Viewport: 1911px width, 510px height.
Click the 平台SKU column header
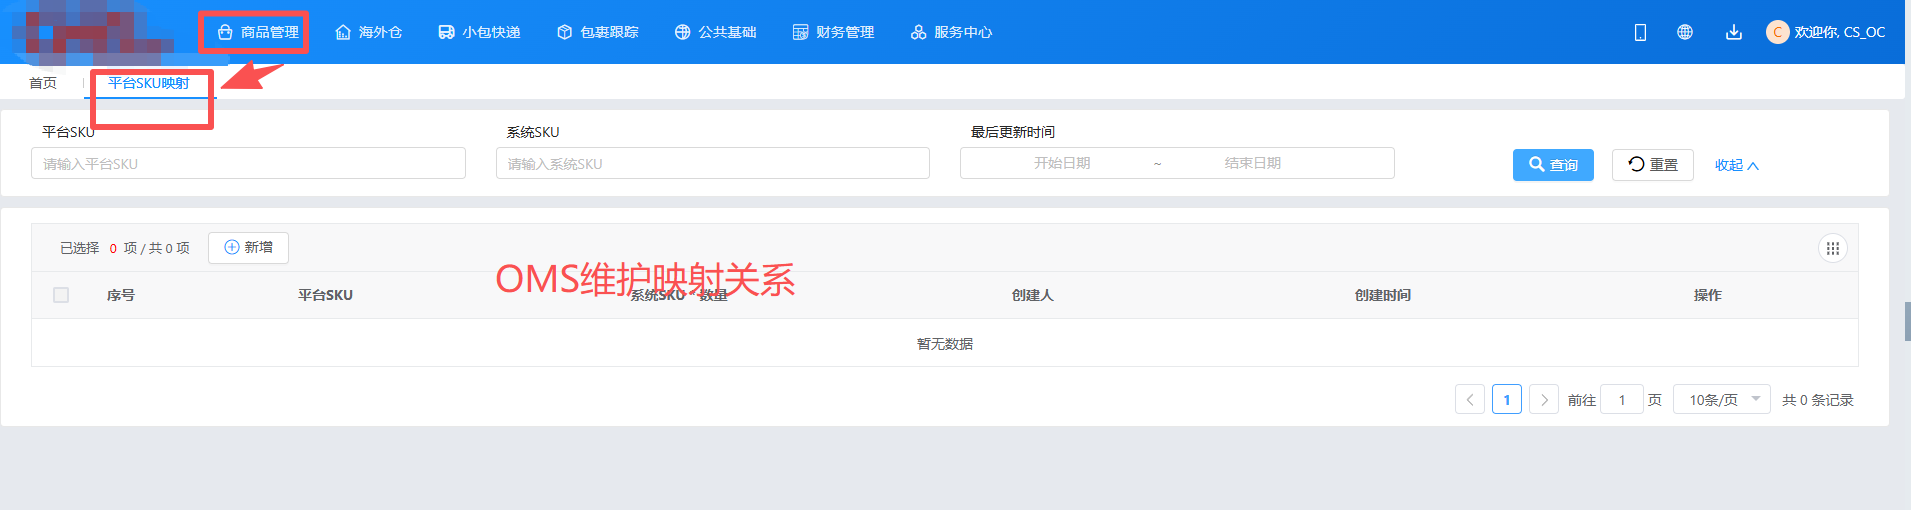coord(325,295)
